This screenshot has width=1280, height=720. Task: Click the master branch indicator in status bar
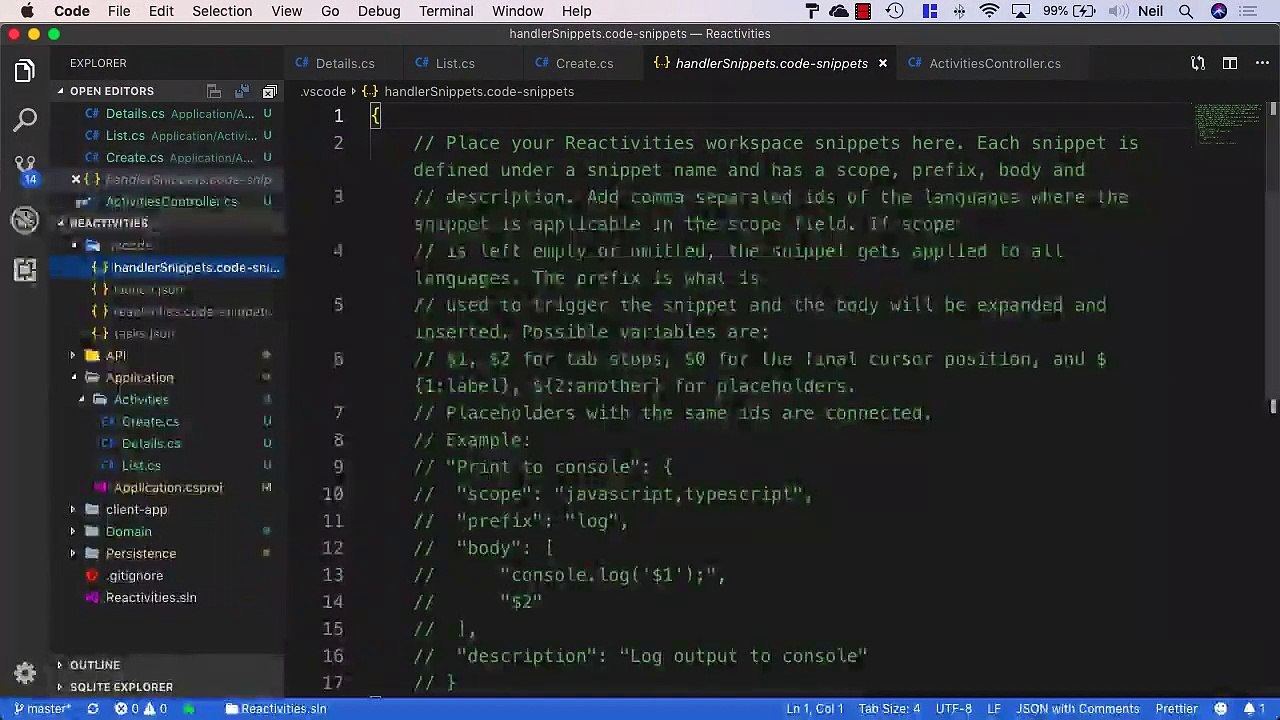point(42,708)
